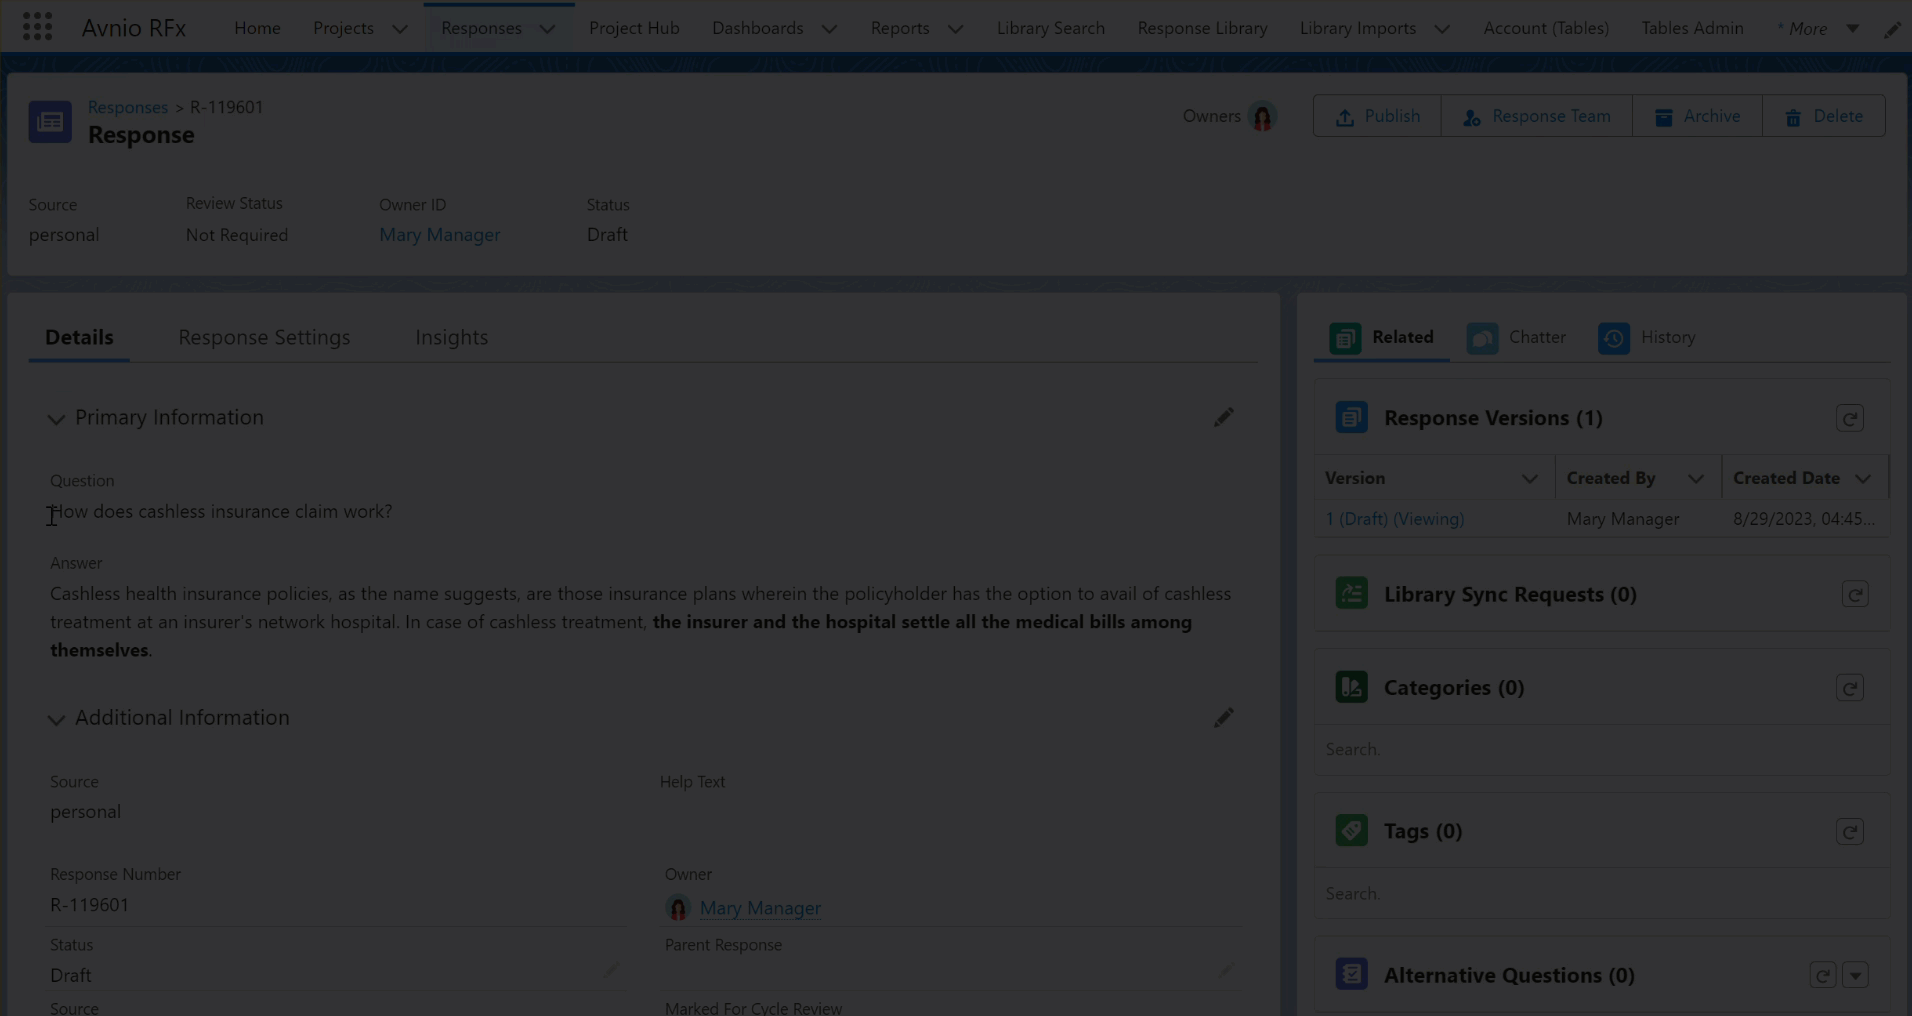Open the Project Hub tab
The width and height of the screenshot is (1912, 1016).
pos(634,28)
